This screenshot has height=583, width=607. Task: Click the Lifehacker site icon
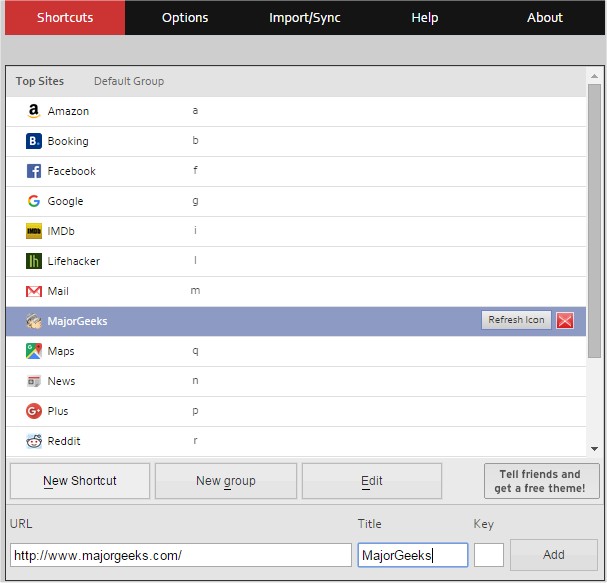pyautogui.click(x=34, y=261)
